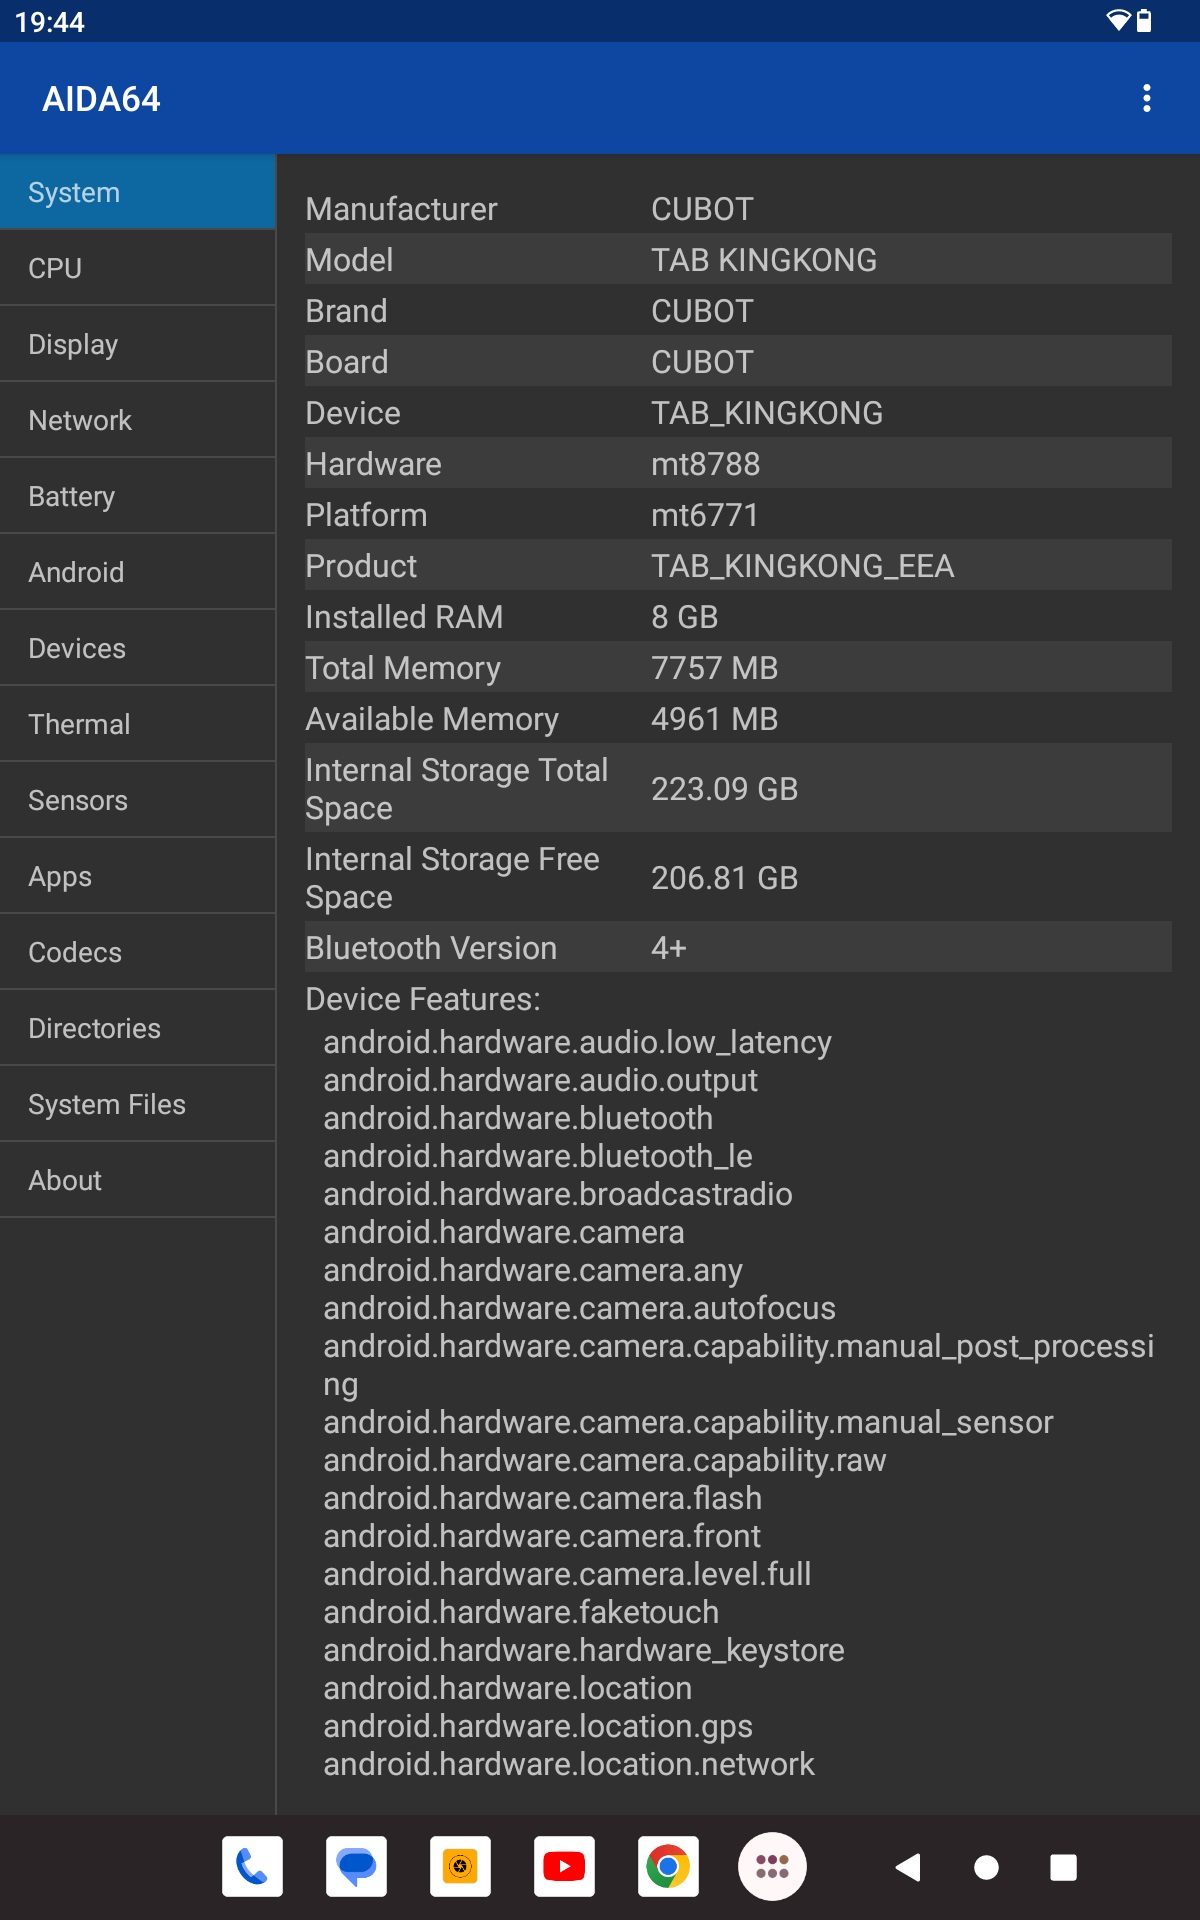Tap android.hardware.camera.any entry

(x=532, y=1270)
